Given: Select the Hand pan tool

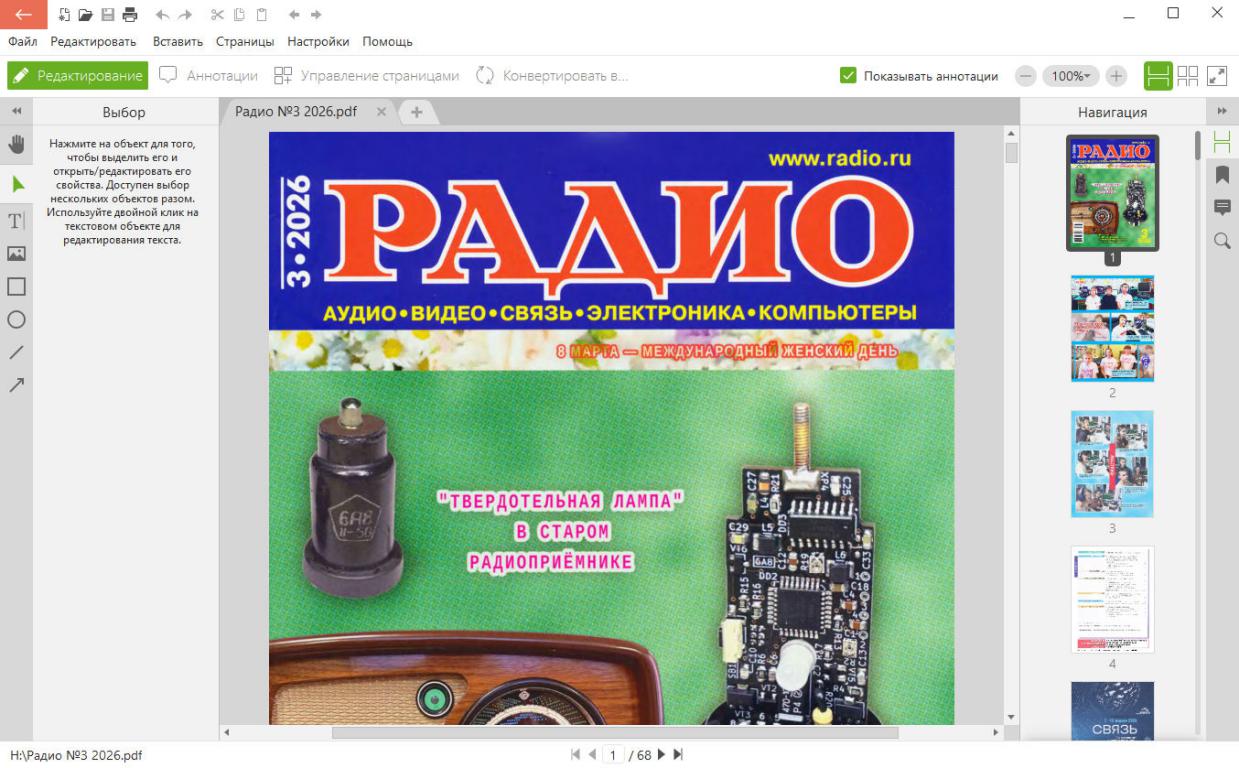Looking at the screenshot, I should click(x=16, y=144).
